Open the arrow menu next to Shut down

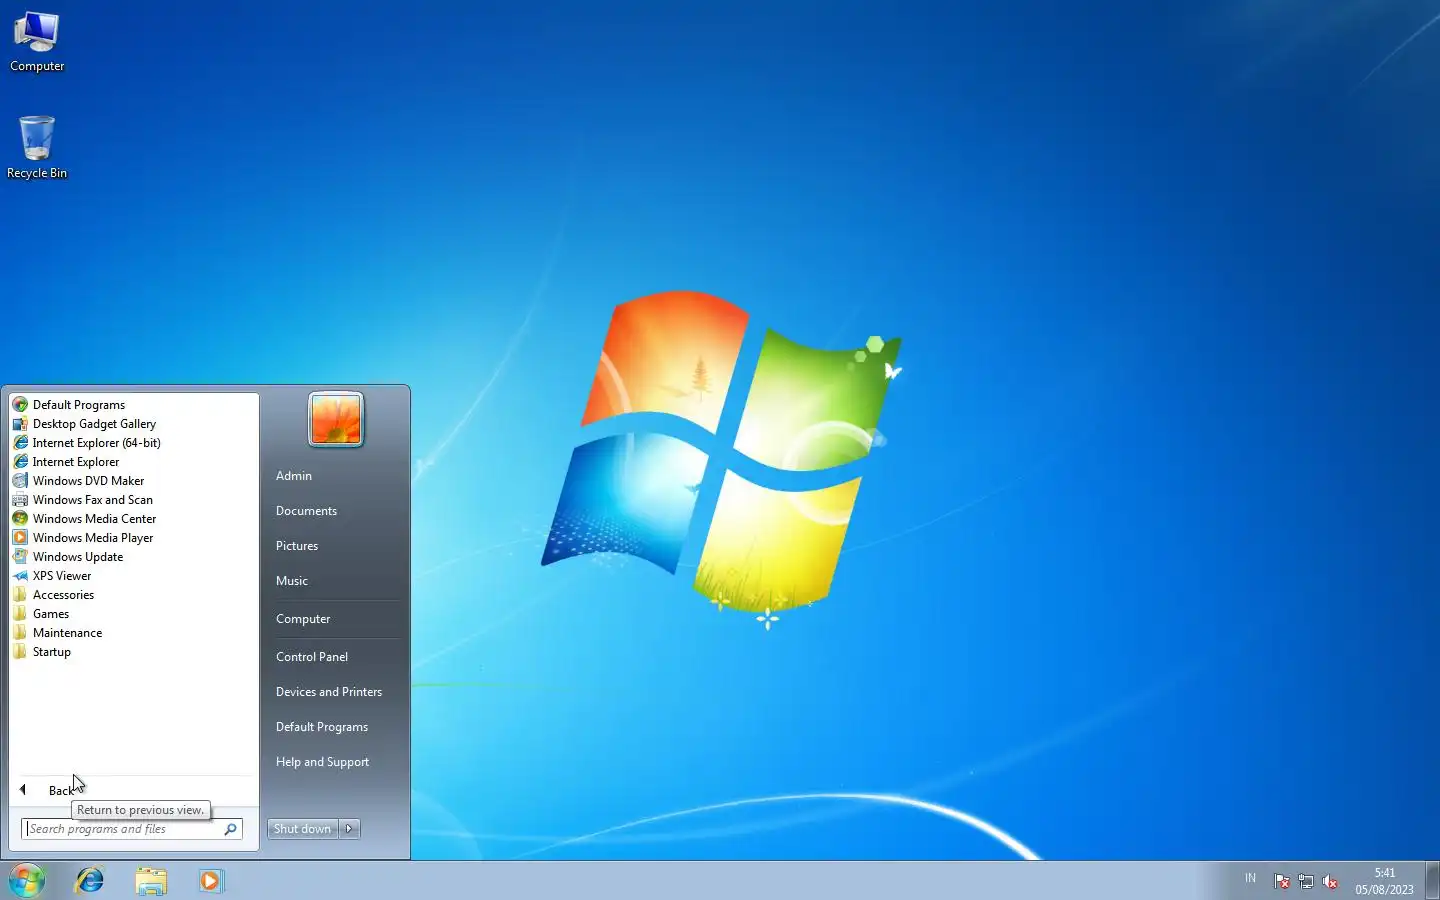pos(349,829)
